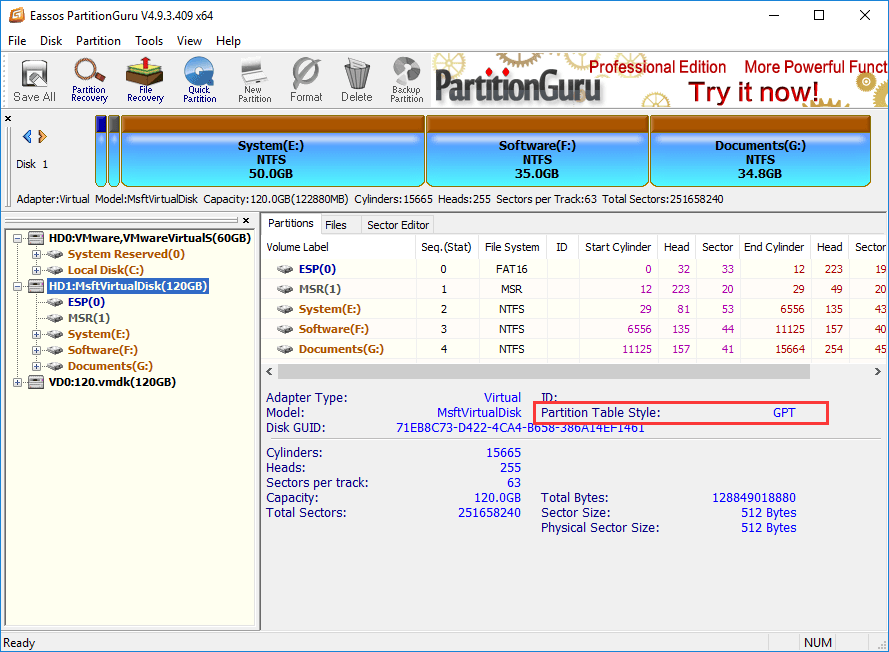Select Local Disk(C:) label in disk tree

pyautogui.click(x=106, y=270)
